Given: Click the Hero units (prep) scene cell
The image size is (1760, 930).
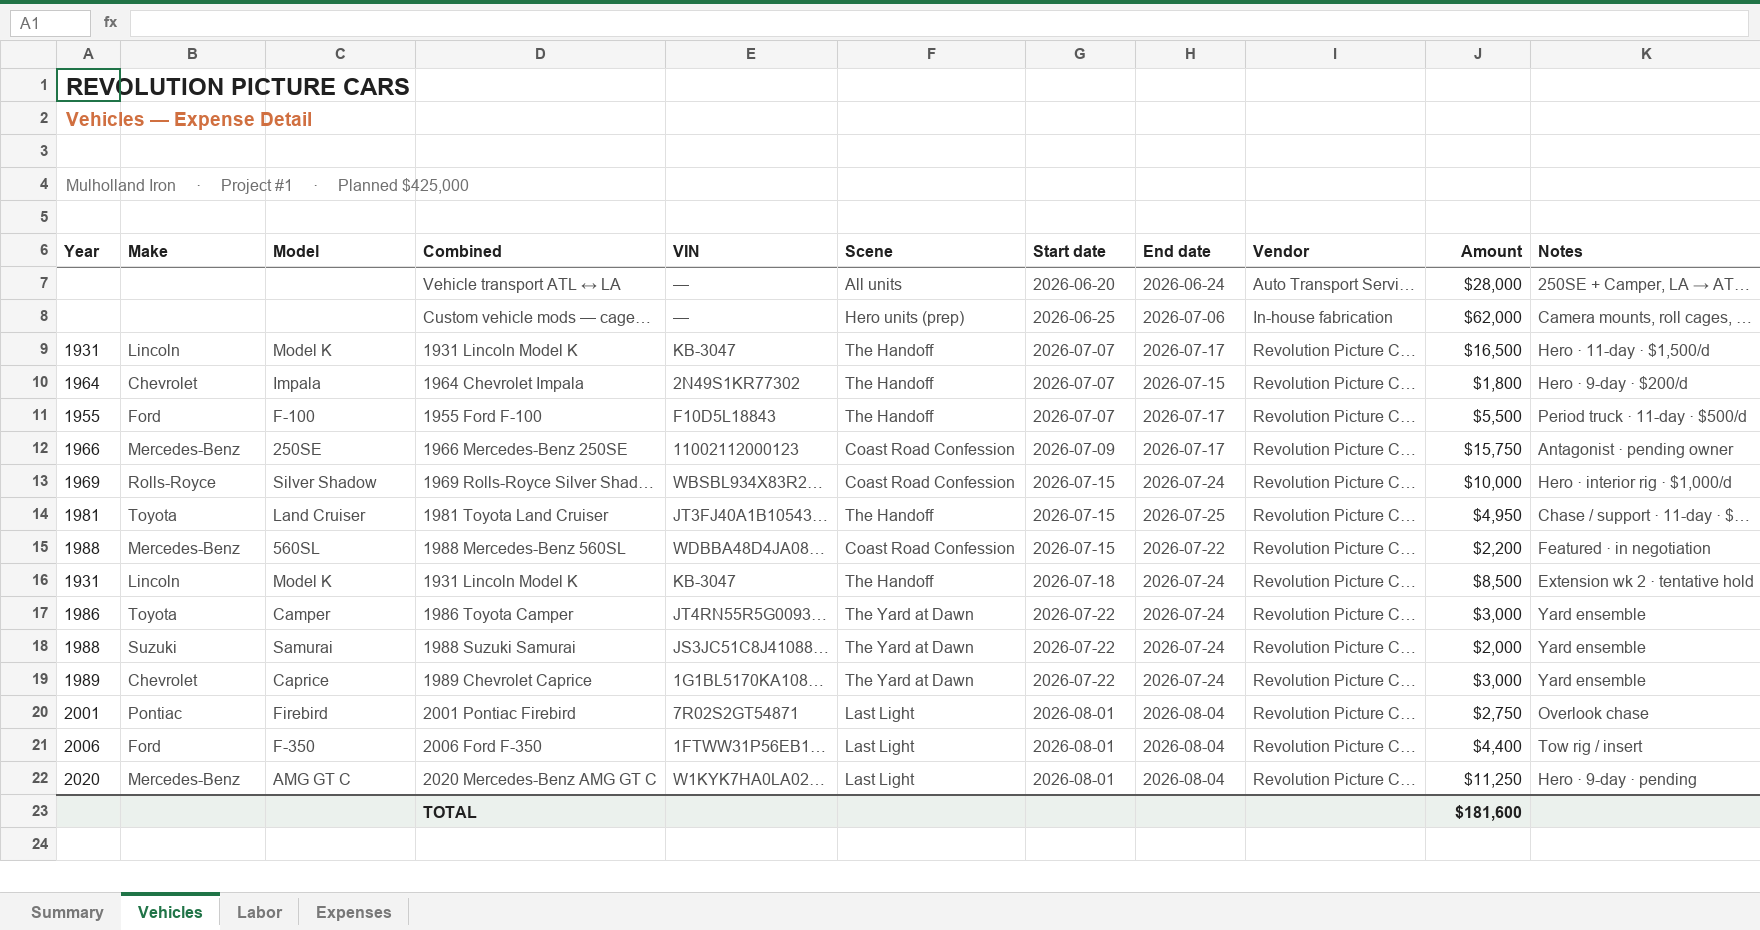Looking at the screenshot, I should [931, 317].
